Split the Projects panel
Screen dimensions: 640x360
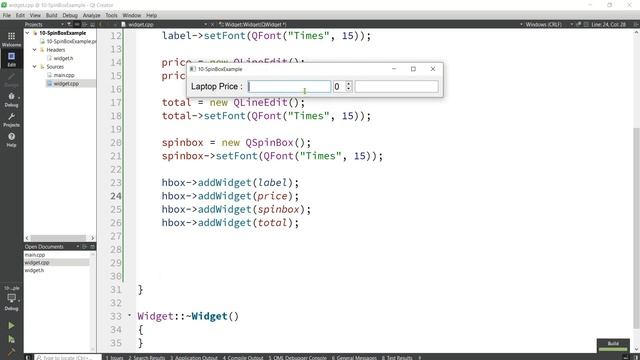pos(84,24)
